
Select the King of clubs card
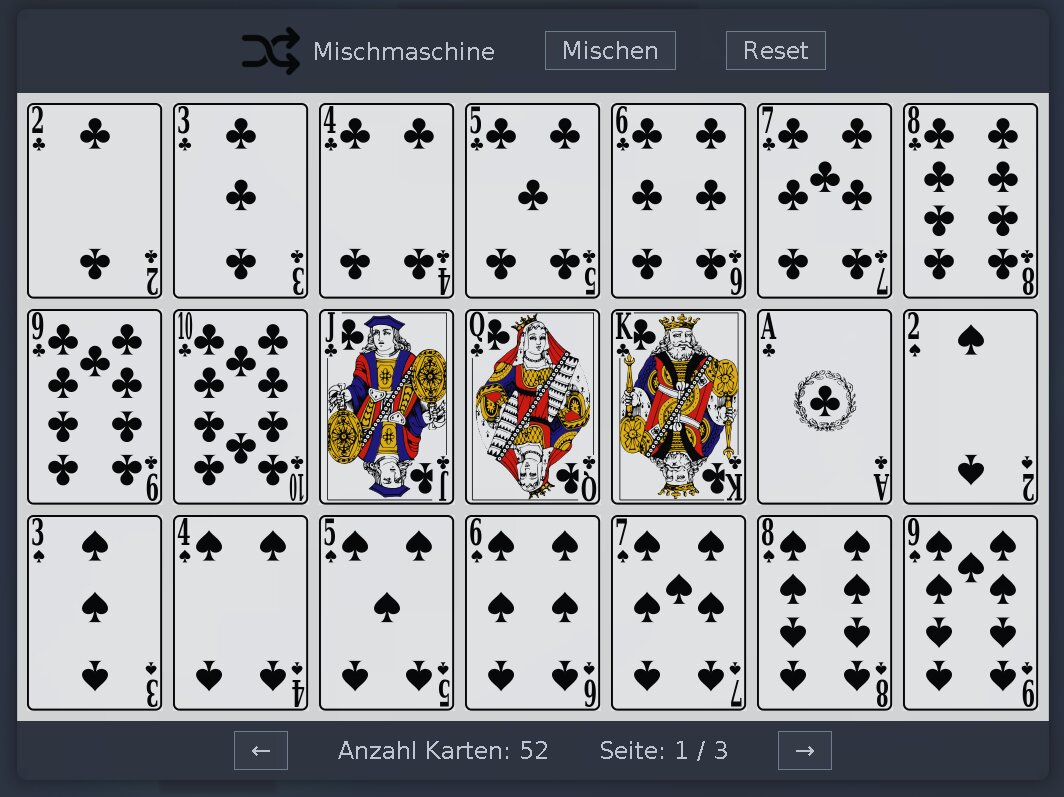(x=679, y=407)
